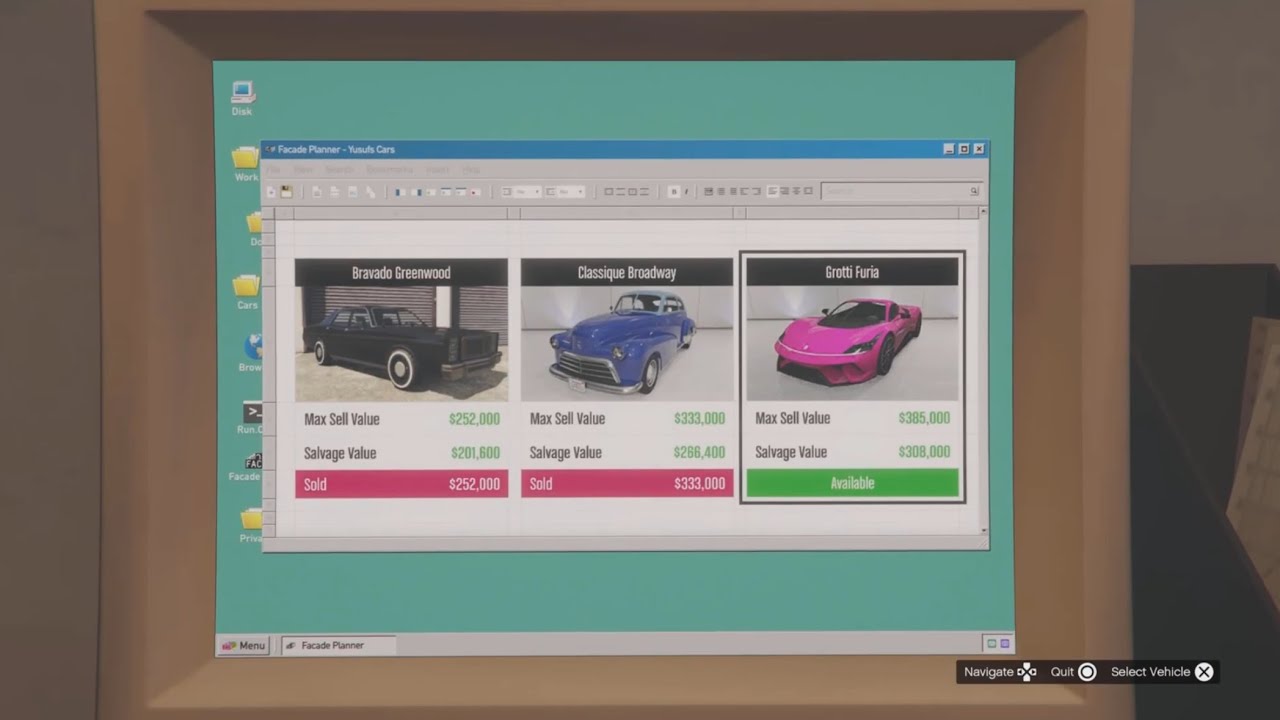The width and height of the screenshot is (1280, 720).
Task: Select the pink Grotti Furia thumbnail
Action: (x=852, y=343)
